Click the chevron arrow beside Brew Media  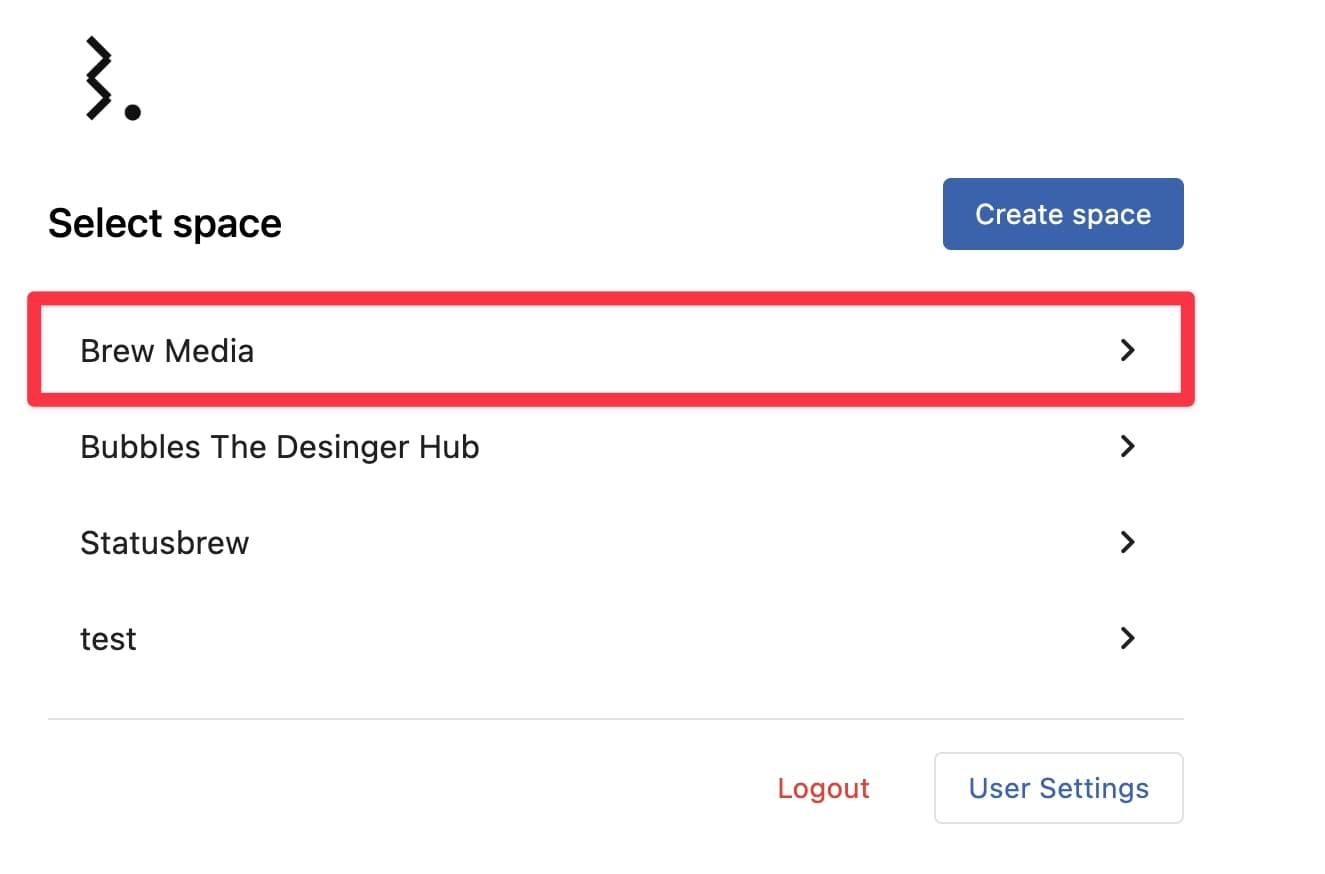tap(1127, 350)
